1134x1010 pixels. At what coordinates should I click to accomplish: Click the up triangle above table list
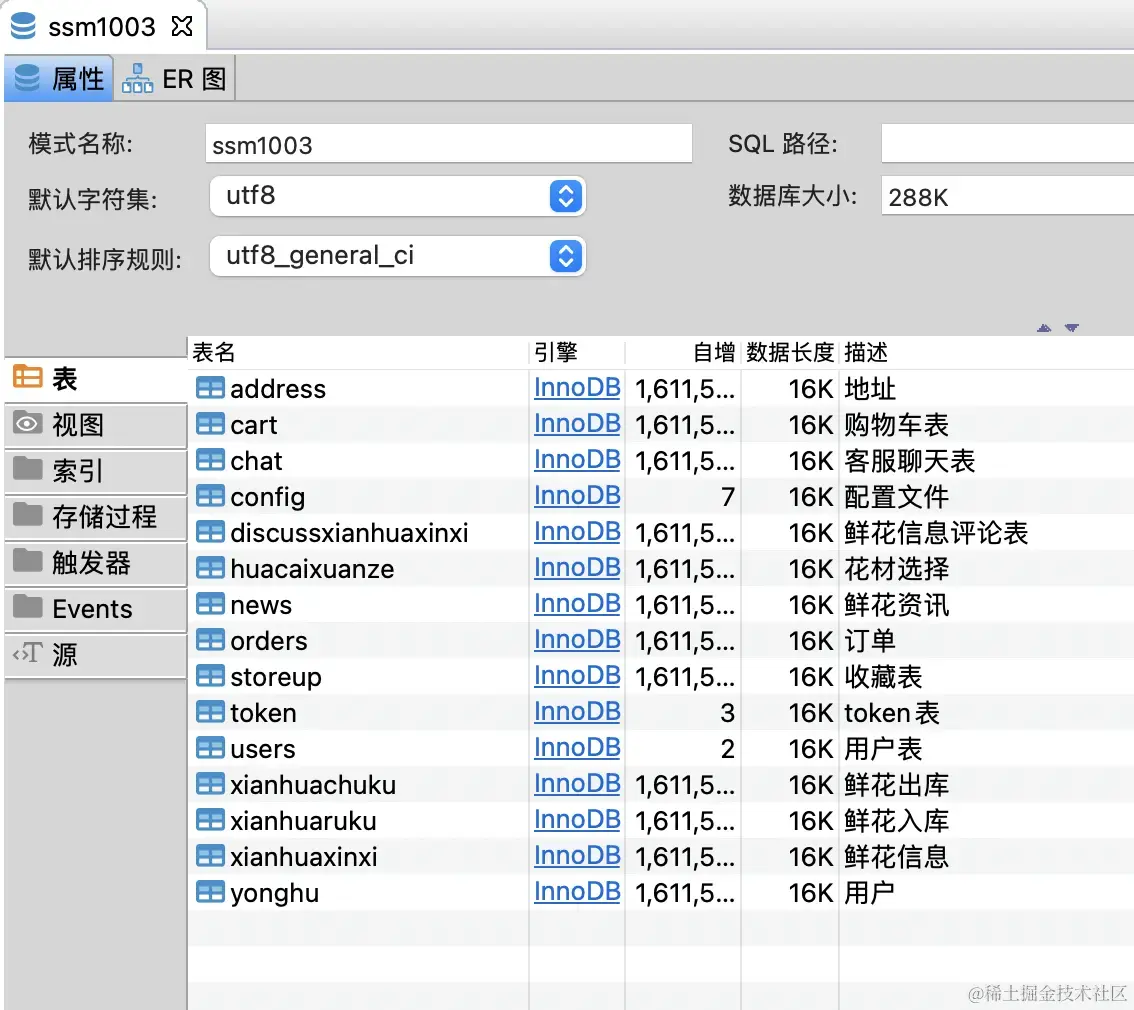(x=1044, y=328)
